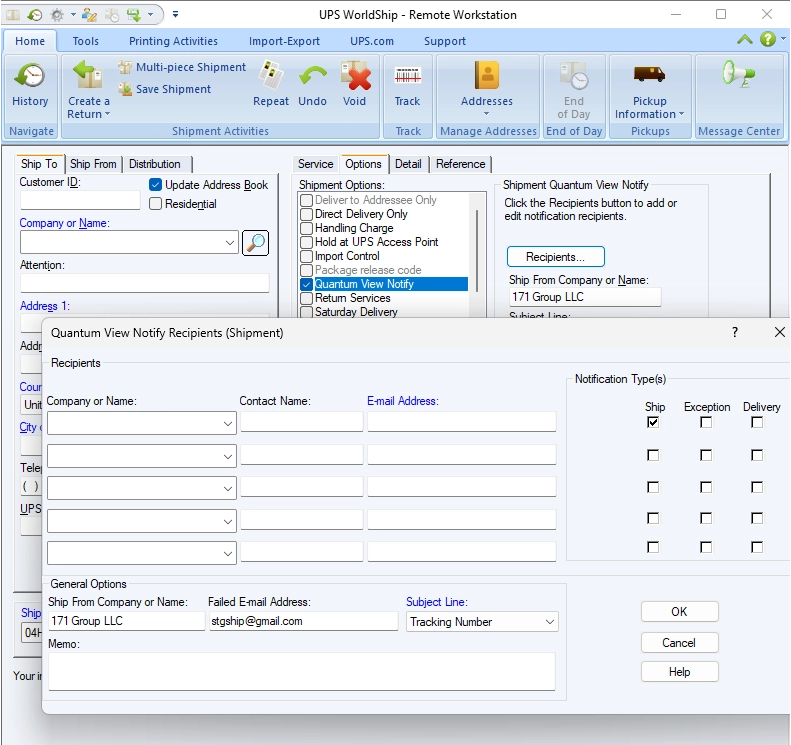The height and width of the screenshot is (745, 791).
Task: Click the Failed E-mail Address field
Action: [303, 621]
